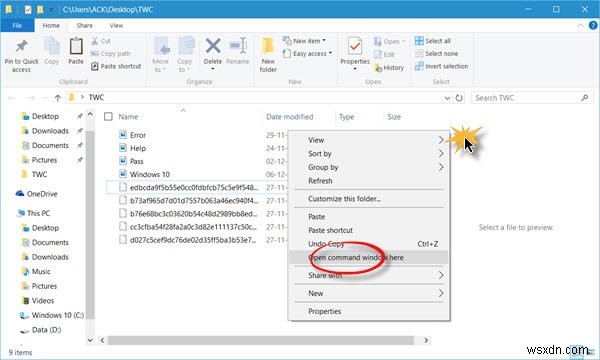Click the Rename icon

click(x=238, y=46)
